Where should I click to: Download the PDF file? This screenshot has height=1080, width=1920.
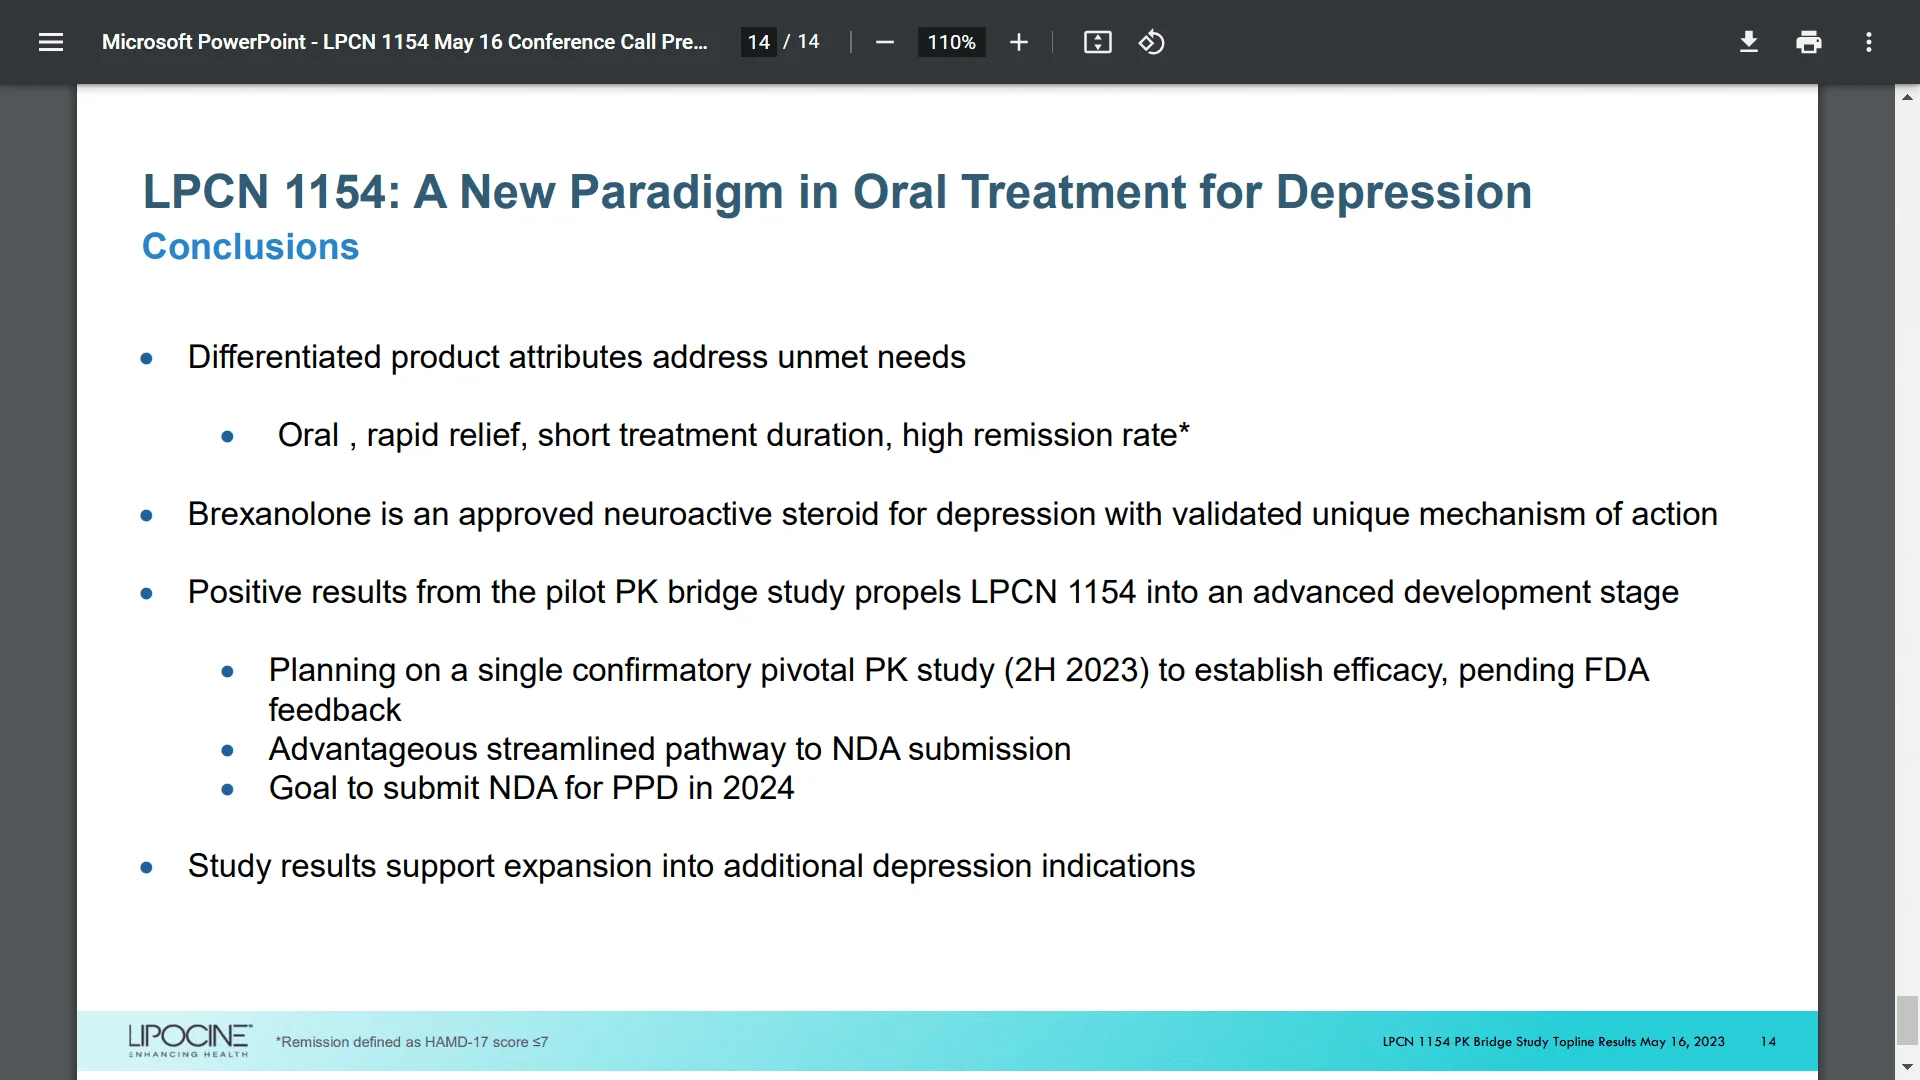1748,42
